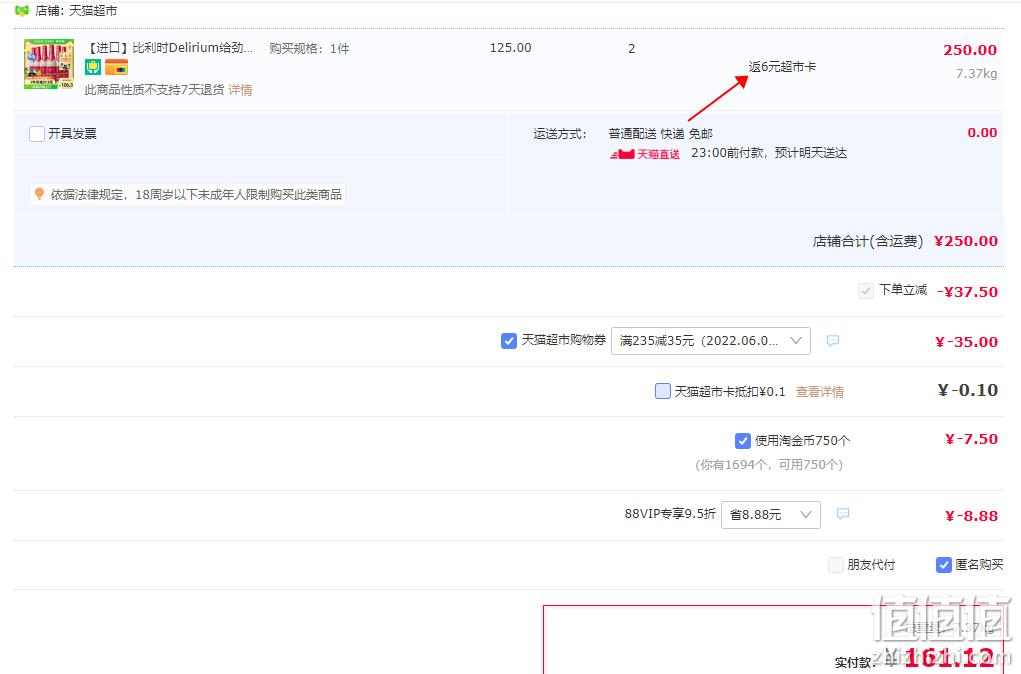Click the product row subtotal 250.00
The image size is (1021, 674).
(970, 50)
